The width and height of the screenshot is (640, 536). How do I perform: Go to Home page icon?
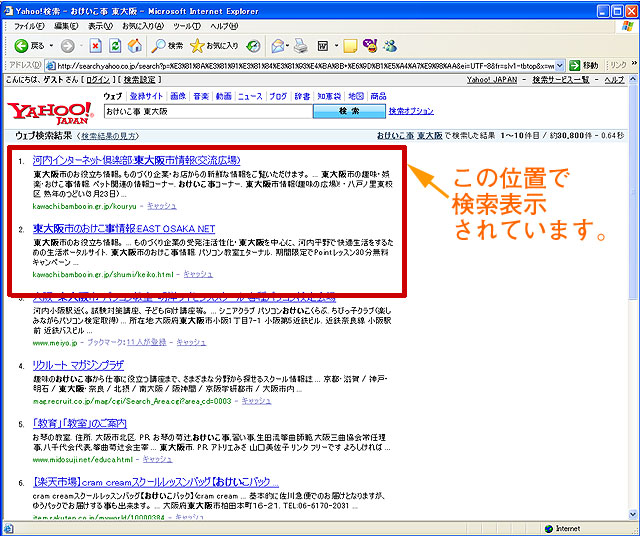tap(135, 46)
